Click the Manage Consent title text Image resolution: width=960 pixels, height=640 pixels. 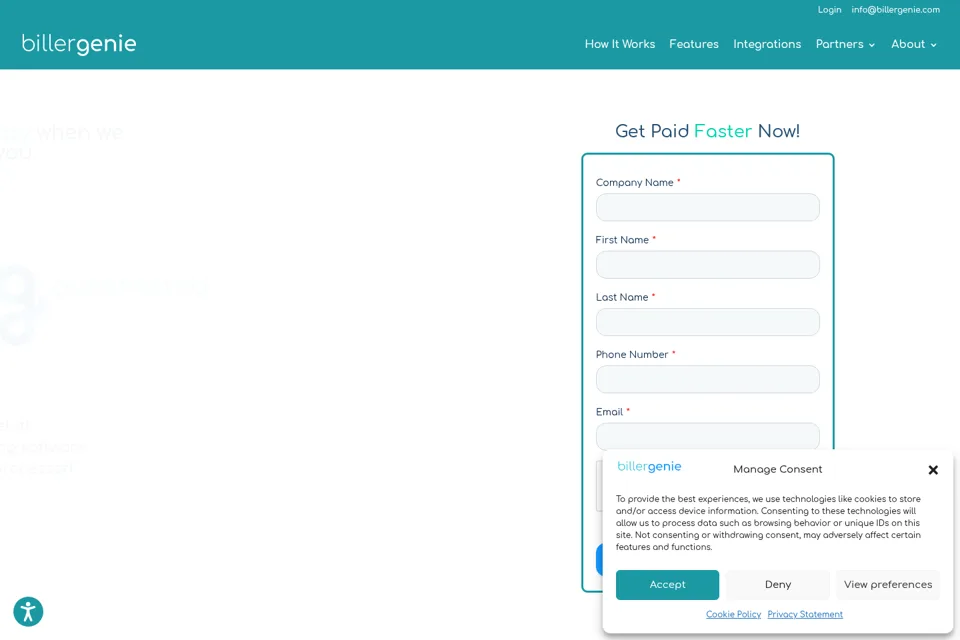pyautogui.click(x=778, y=469)
